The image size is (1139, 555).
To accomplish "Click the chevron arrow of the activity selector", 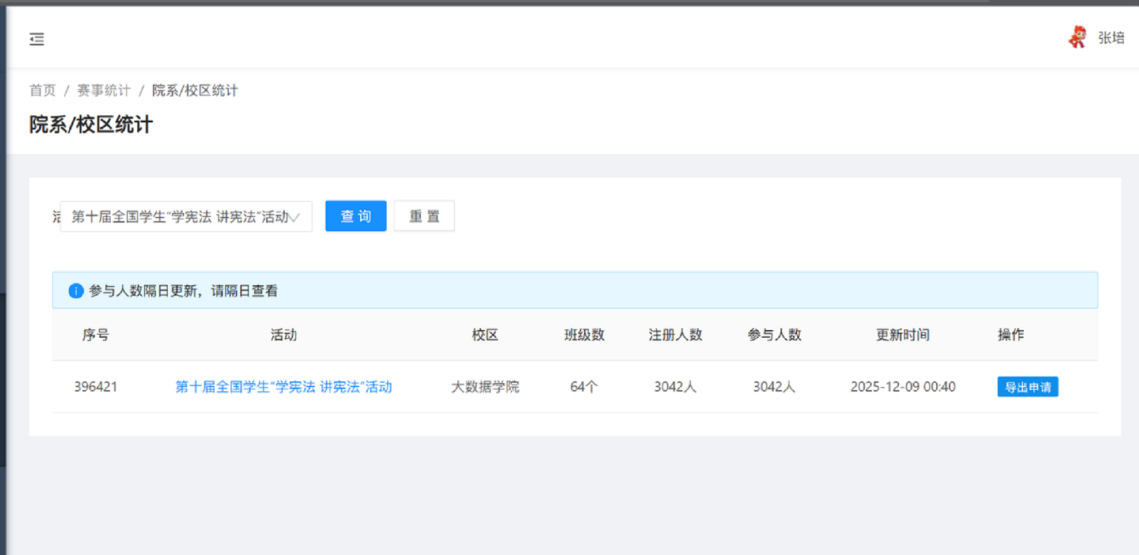I will click(295, 217).
